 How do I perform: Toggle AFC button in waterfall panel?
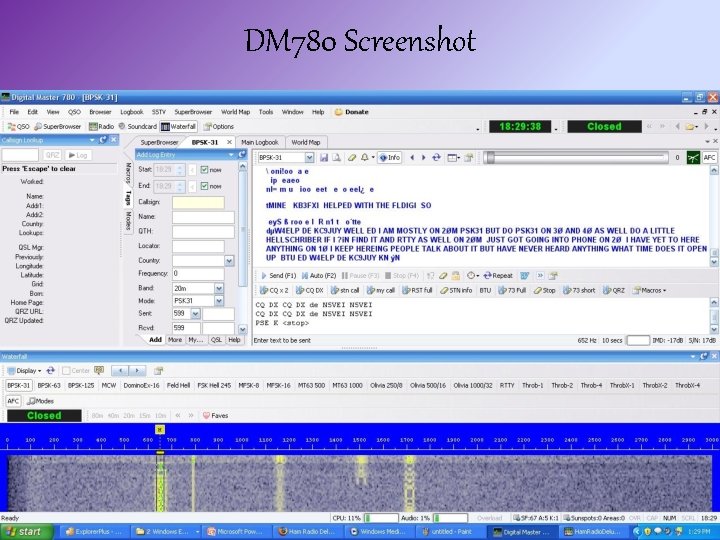13,401
